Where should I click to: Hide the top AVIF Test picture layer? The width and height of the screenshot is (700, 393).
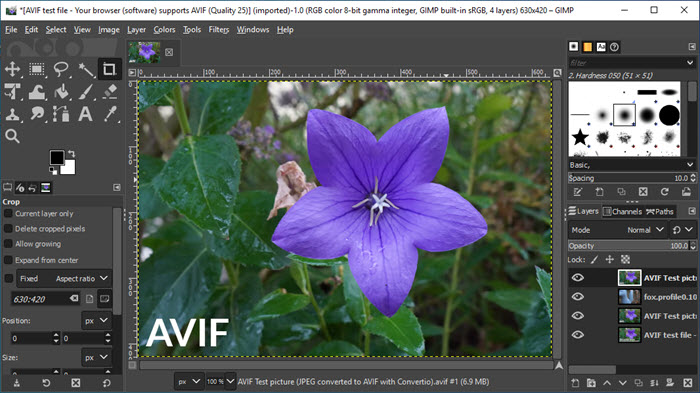click(x=578, y=278)
